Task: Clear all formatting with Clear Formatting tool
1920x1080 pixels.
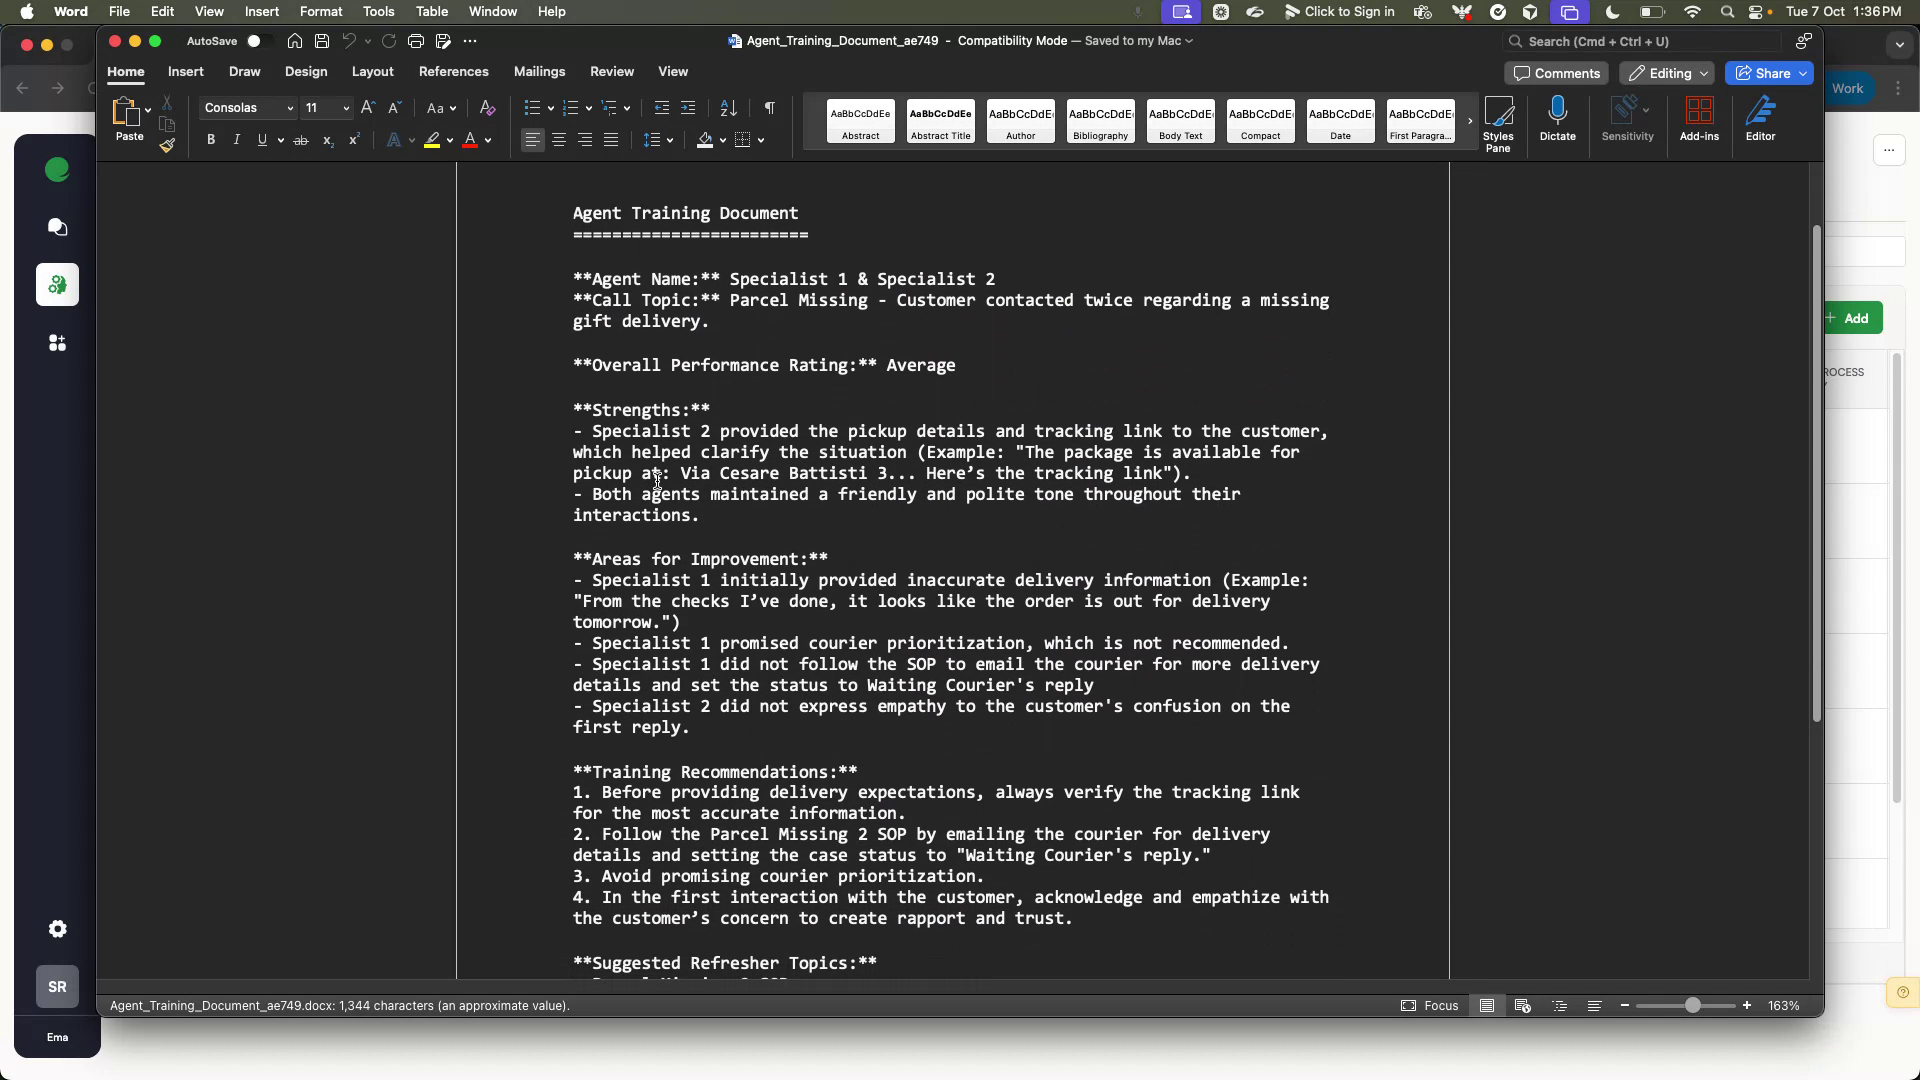Action: 487,107
